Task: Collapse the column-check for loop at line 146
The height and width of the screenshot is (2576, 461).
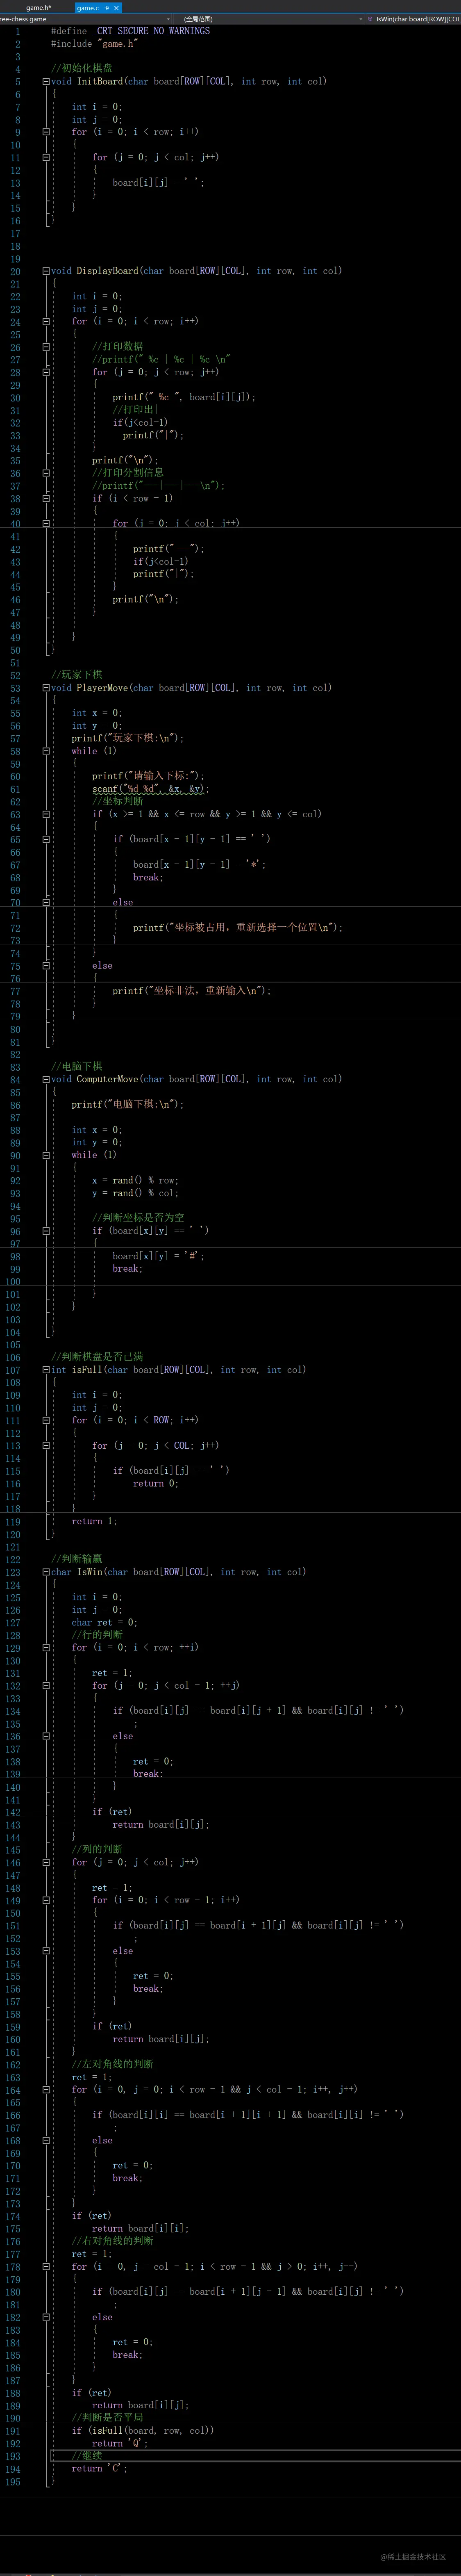Action: (x=46, y=1862)
